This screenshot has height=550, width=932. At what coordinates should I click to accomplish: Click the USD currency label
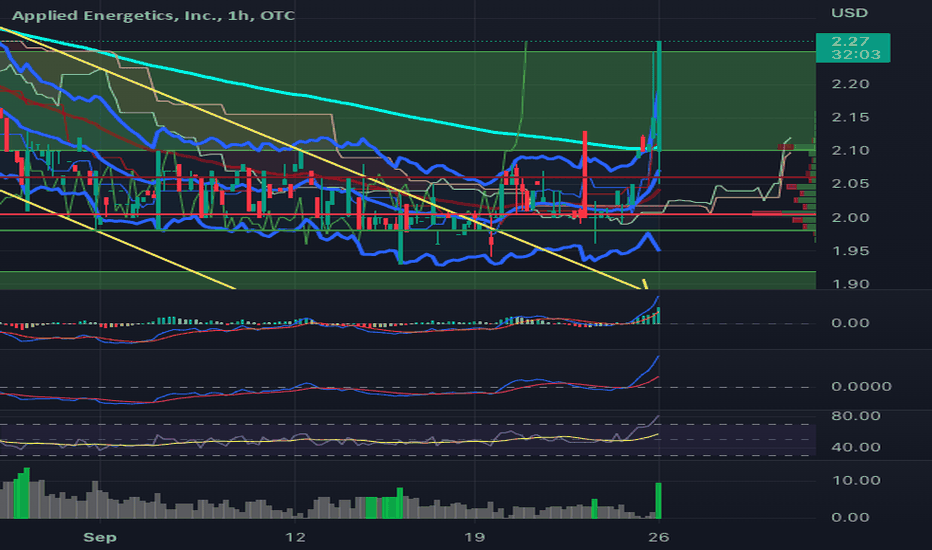click(x=849, y=13)
